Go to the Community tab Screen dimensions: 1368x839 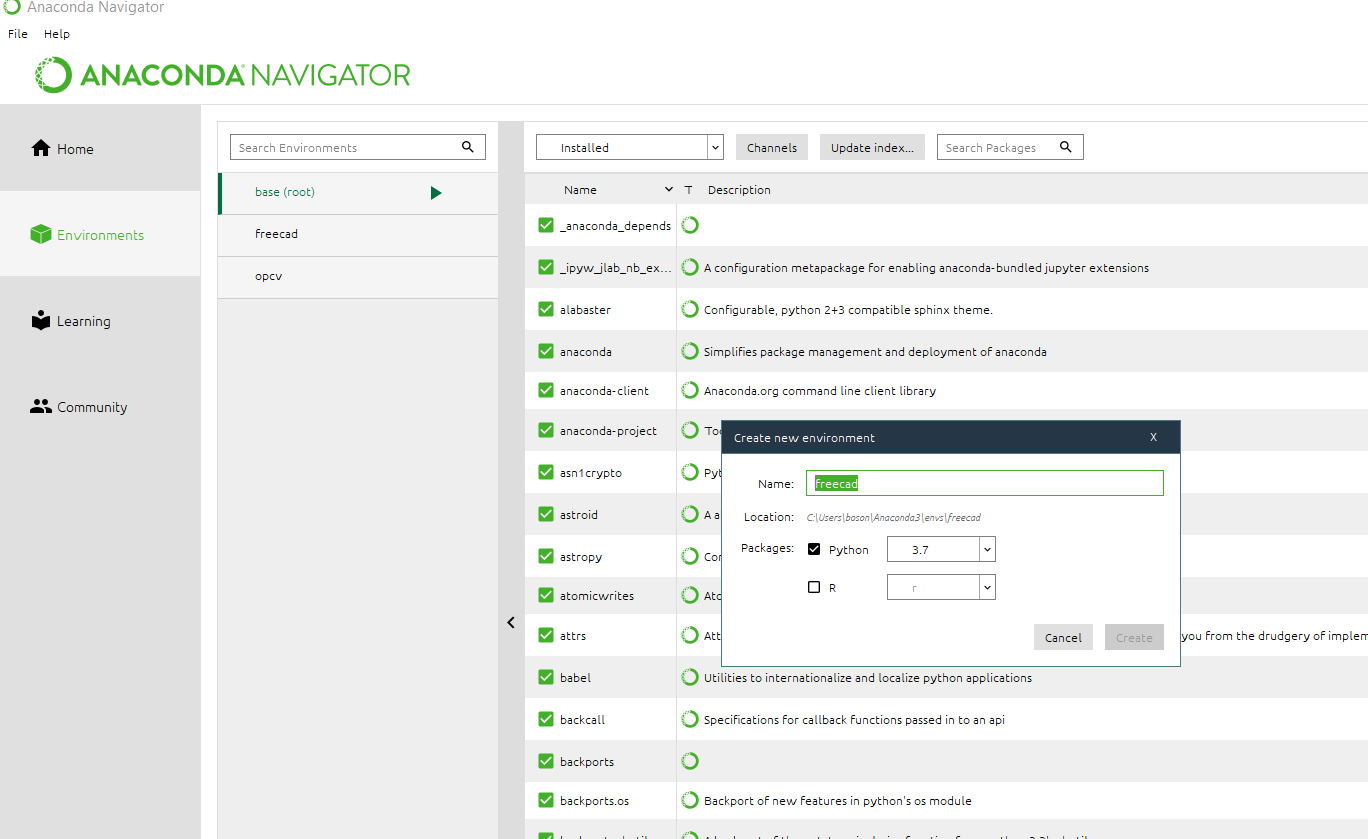[x=100, y=406]
